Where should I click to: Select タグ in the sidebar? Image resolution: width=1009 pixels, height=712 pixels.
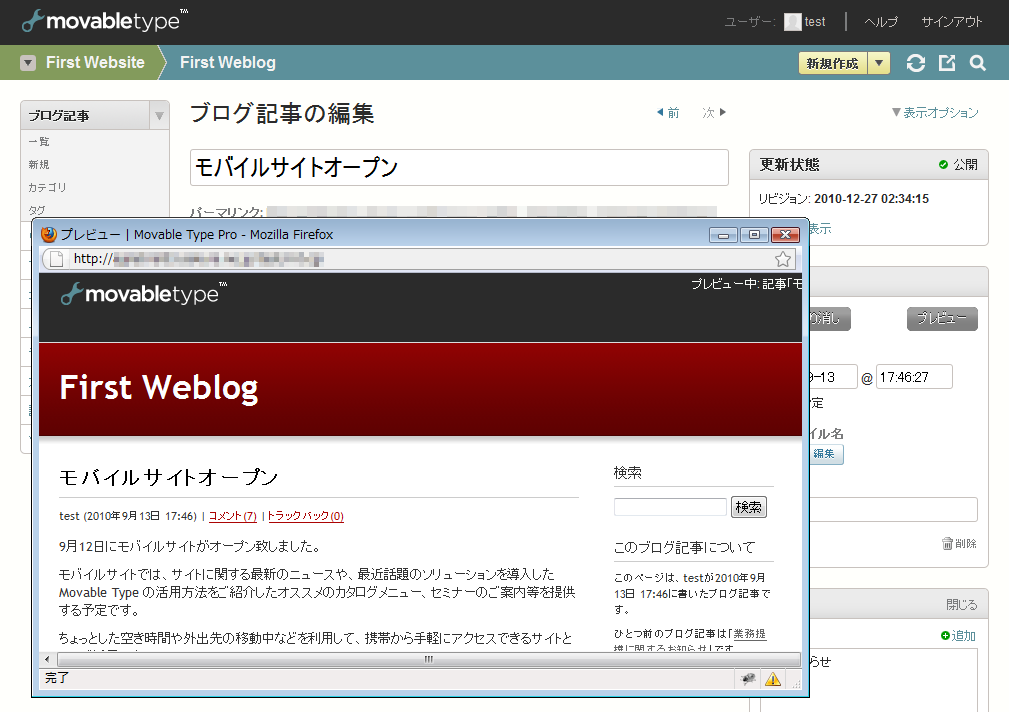[x=37, y=210]
